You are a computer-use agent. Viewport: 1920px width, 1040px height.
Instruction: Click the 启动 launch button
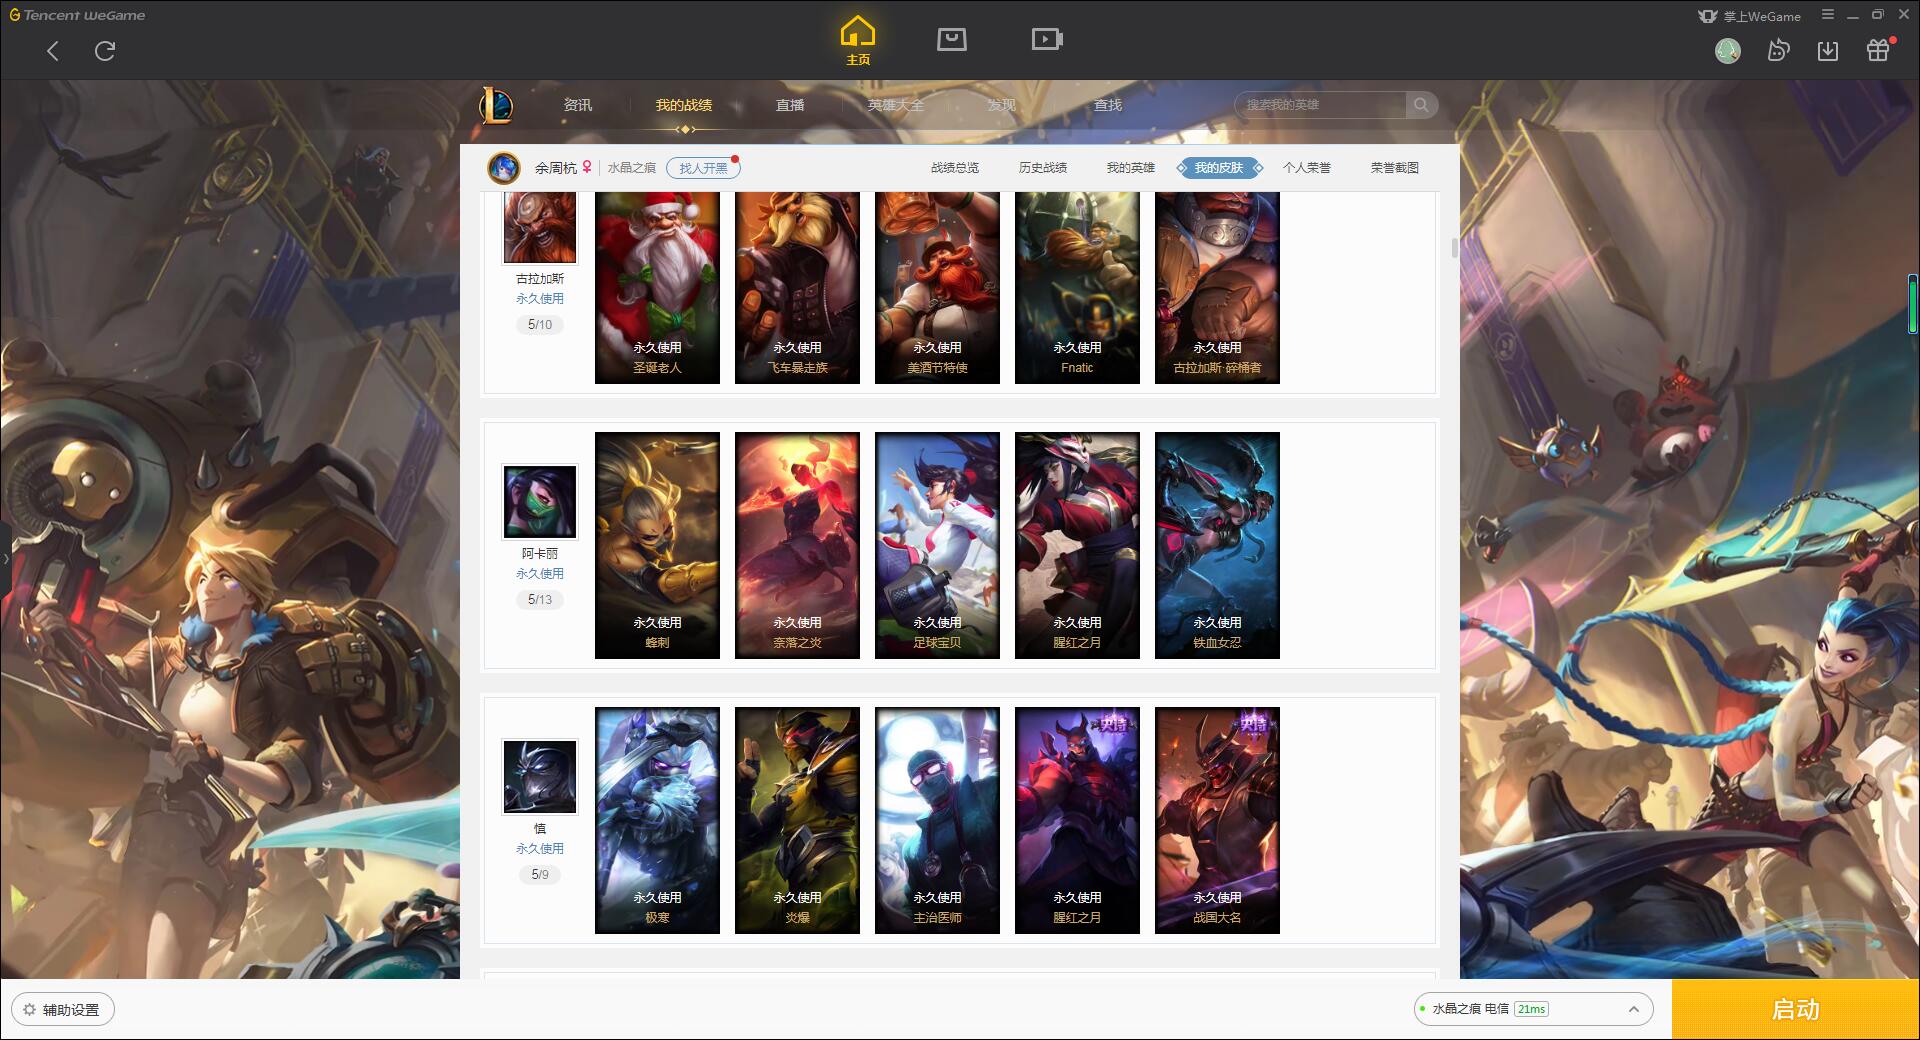1795,1010
